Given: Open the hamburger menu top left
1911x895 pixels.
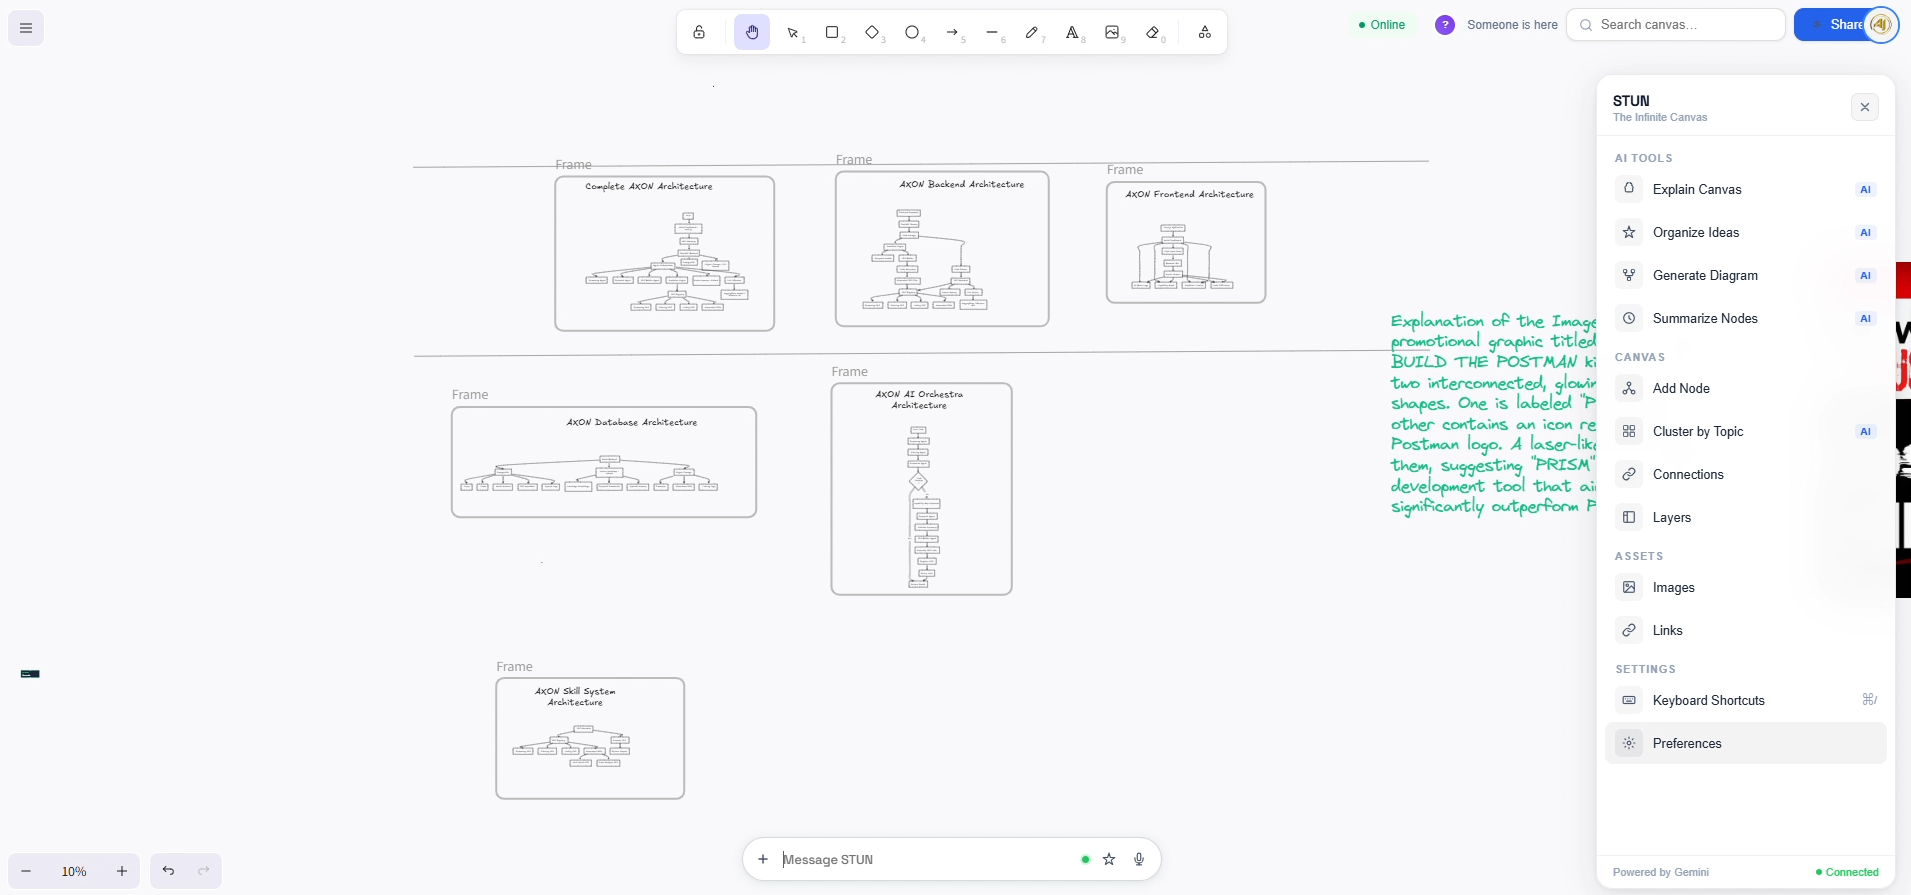Looking at the screenshot, I should click(26, 28).
